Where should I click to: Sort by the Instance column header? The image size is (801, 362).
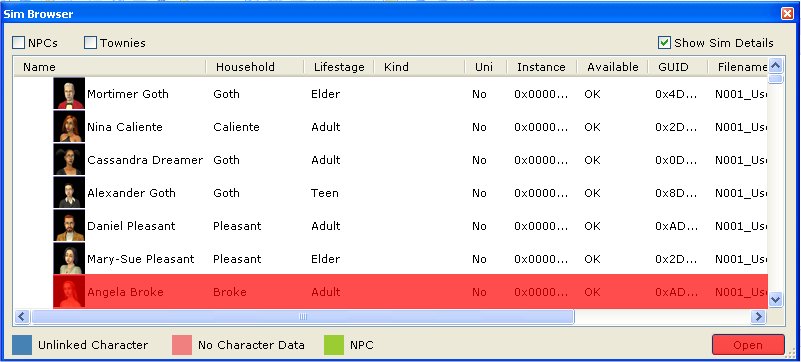tap(542, 67)
